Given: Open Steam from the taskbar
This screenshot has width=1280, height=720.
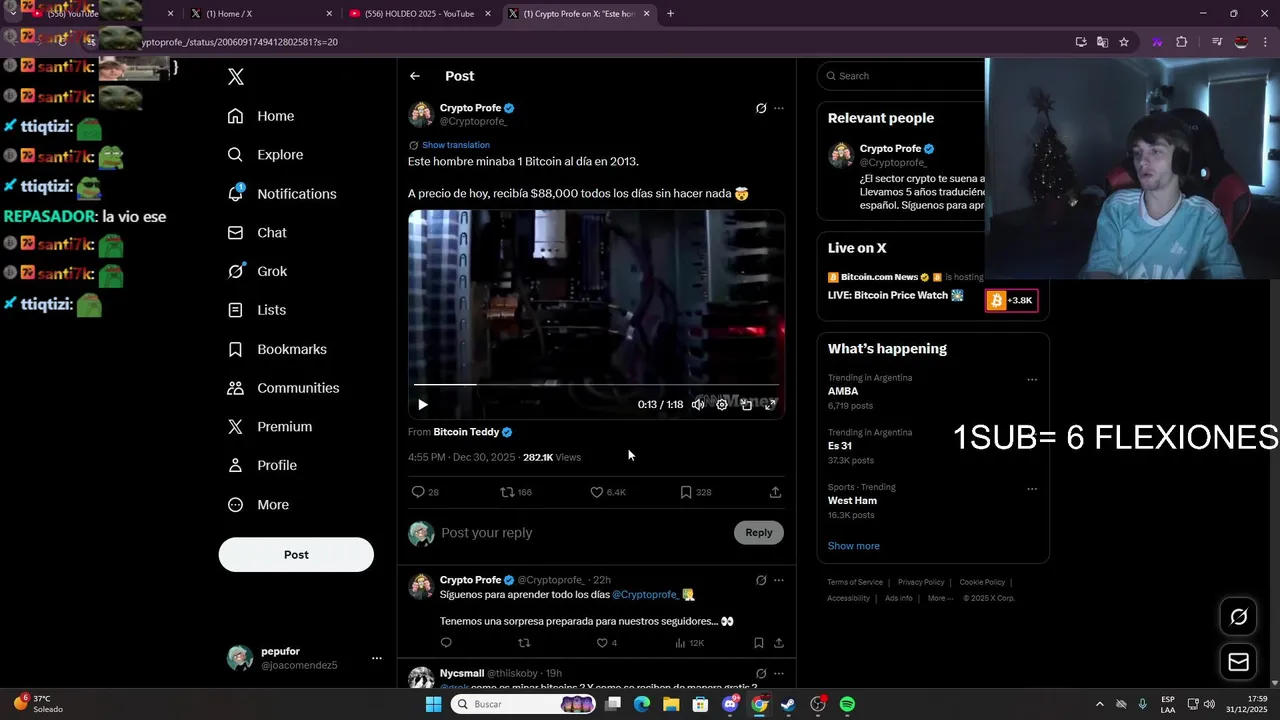Looking at the screenshot, I should coord(789,704).
